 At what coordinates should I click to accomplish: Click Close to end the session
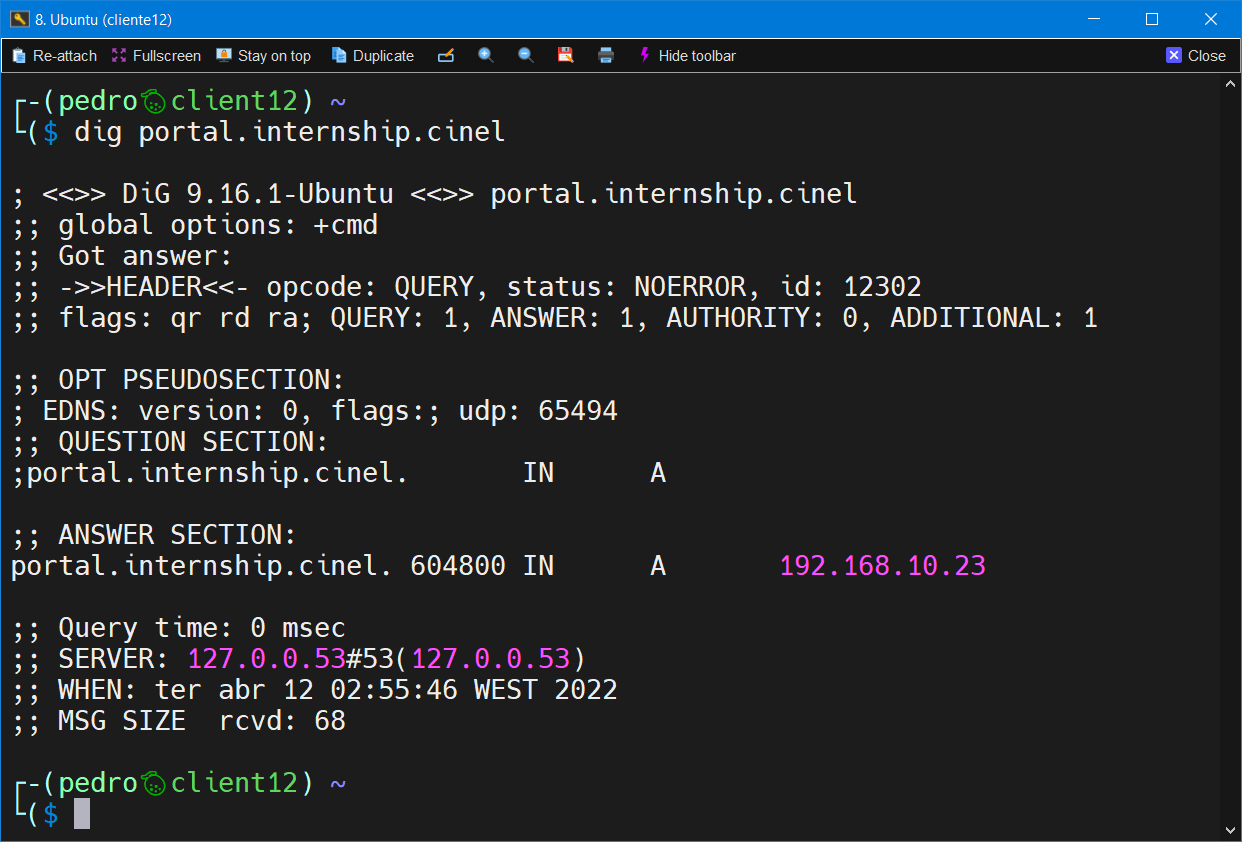click(x=1196, y=55)
